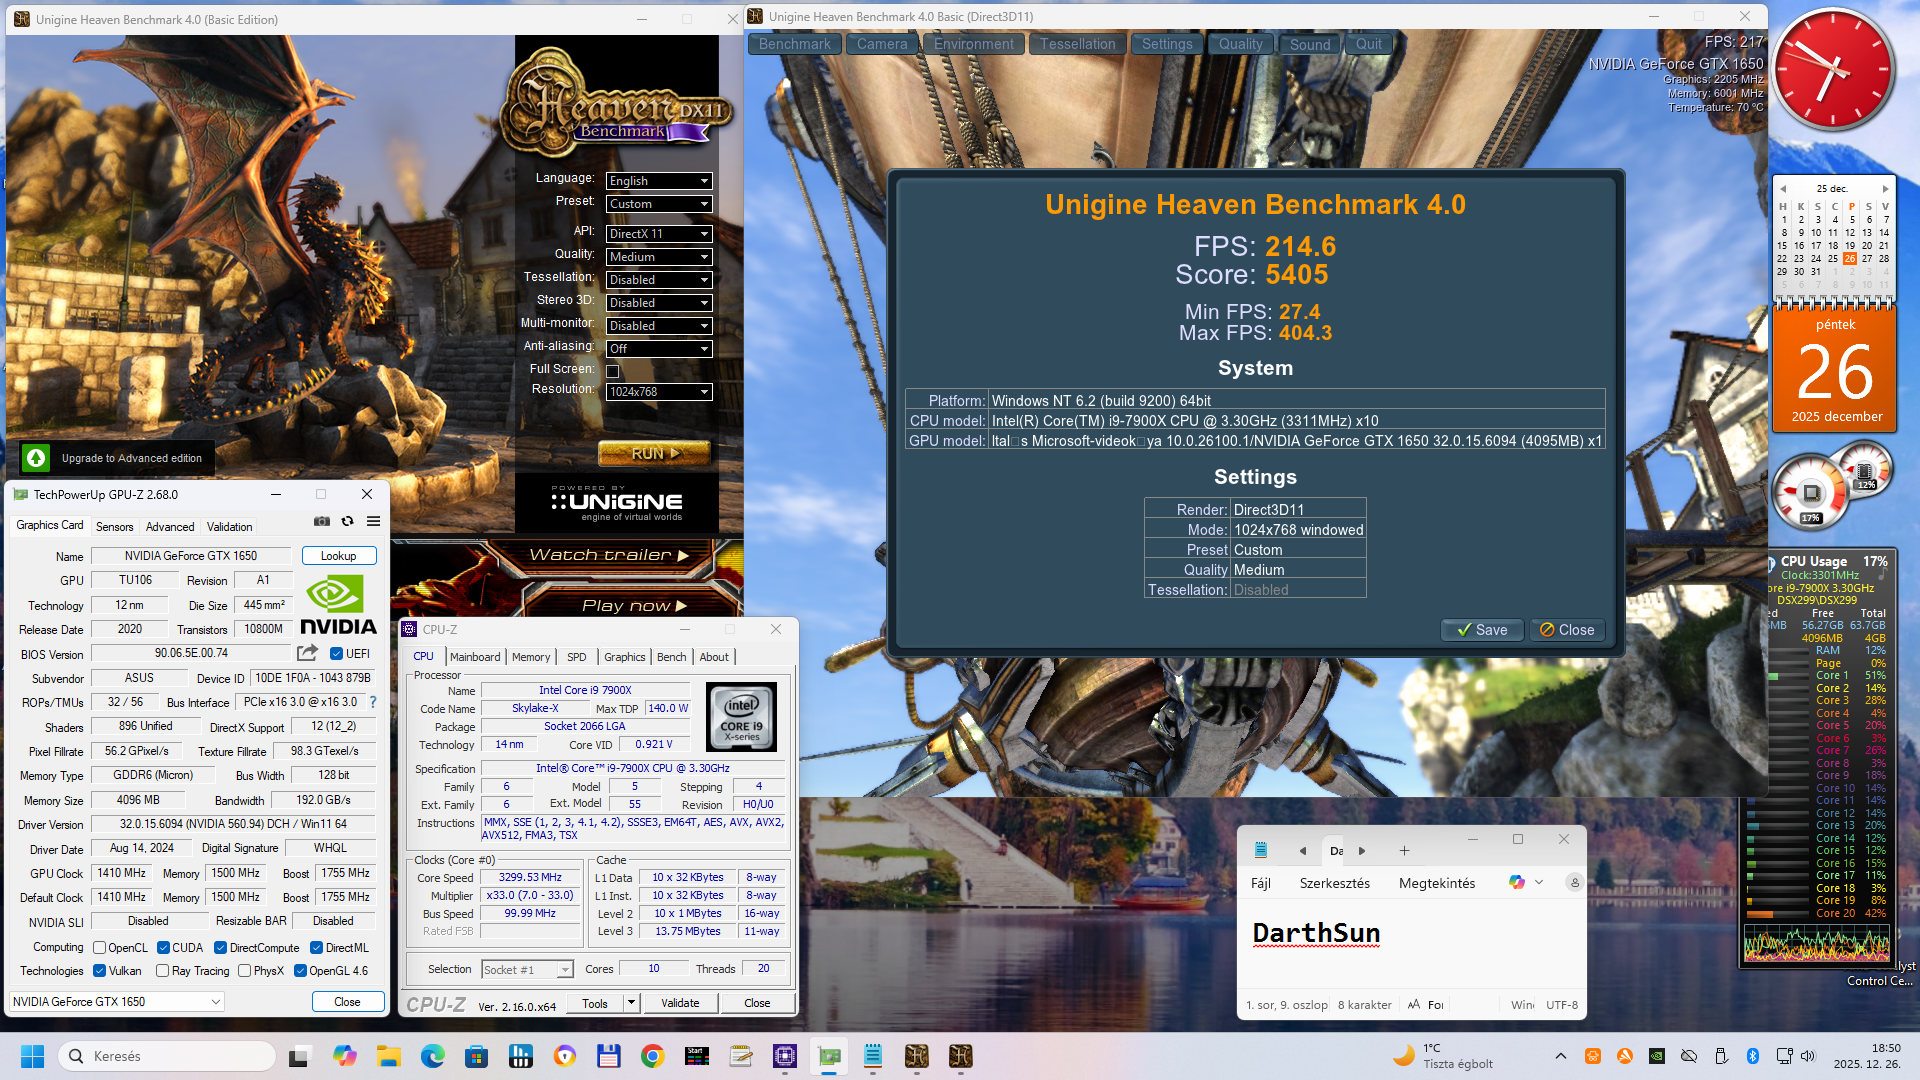Toggle the Ray Tracing checkbox
Image resolution: width=1920 pixels, height=1080 pixels.
tap(163, 971)
